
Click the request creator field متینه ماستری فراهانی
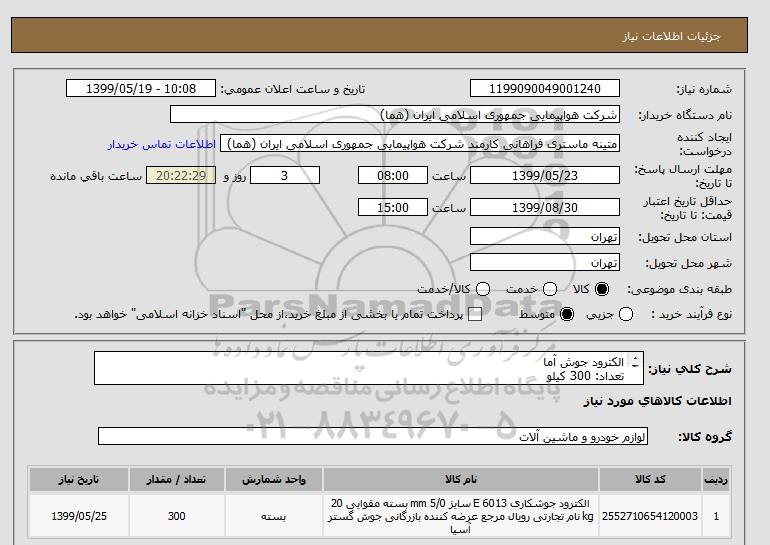(420, 144)
